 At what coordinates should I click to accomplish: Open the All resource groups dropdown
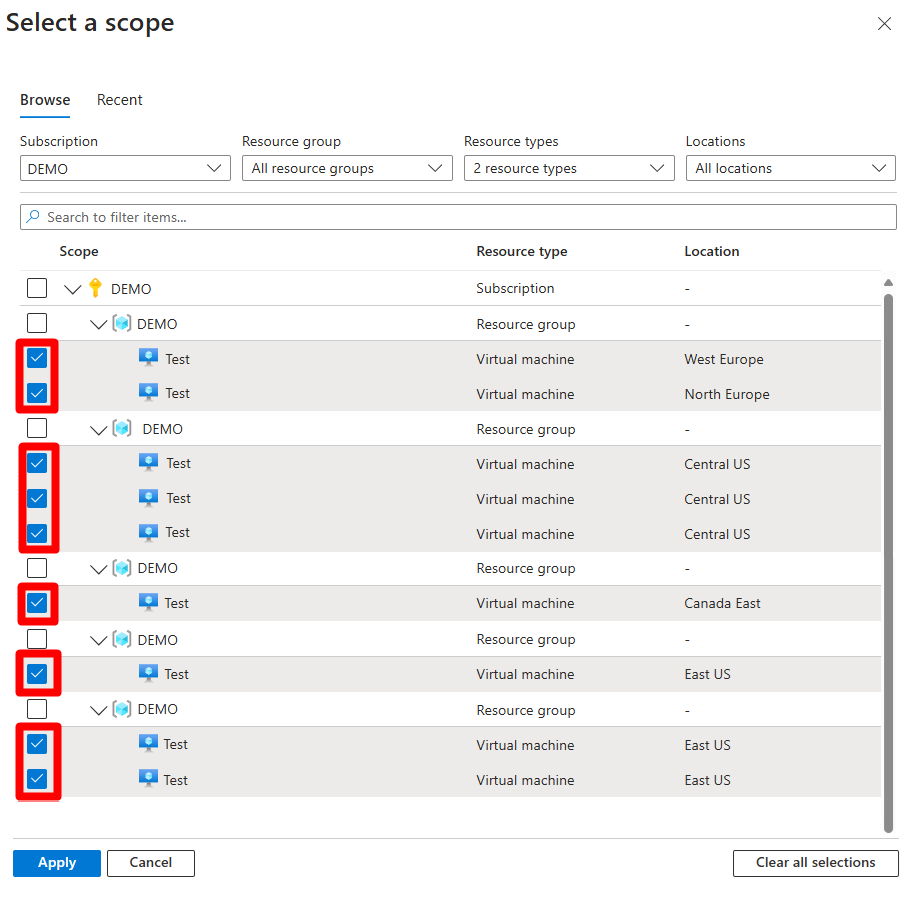click(347, 169)
